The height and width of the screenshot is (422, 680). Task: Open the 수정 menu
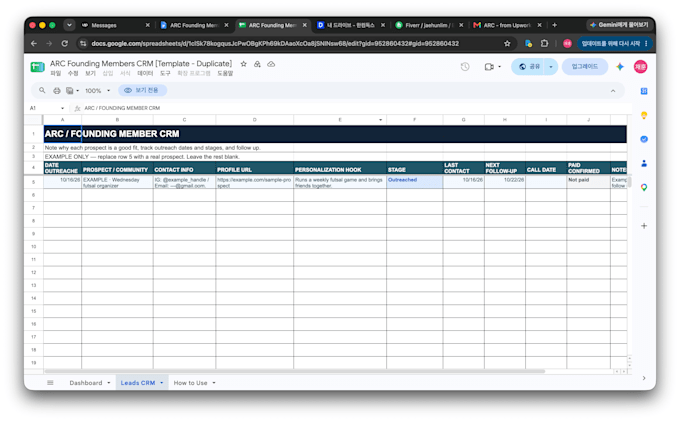(x=73, y=73)
